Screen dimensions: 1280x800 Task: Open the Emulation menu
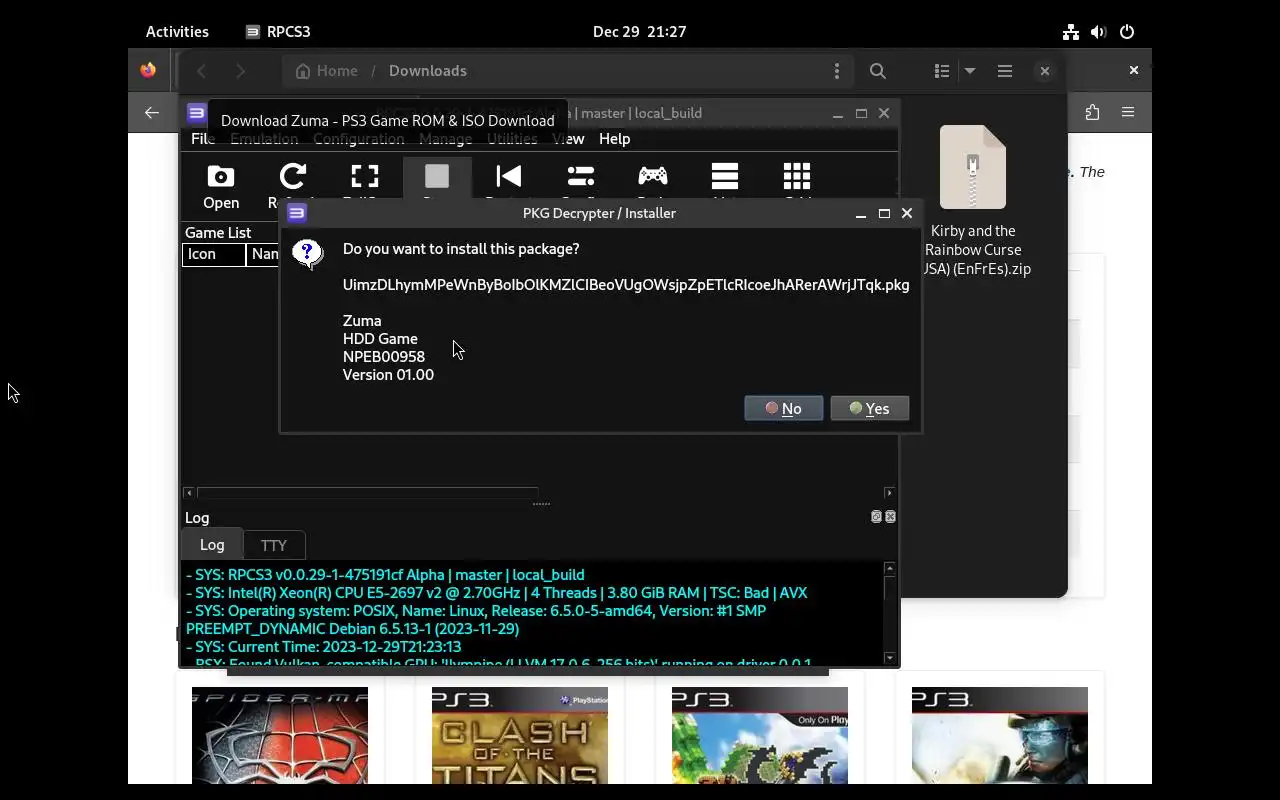[264, 139]
